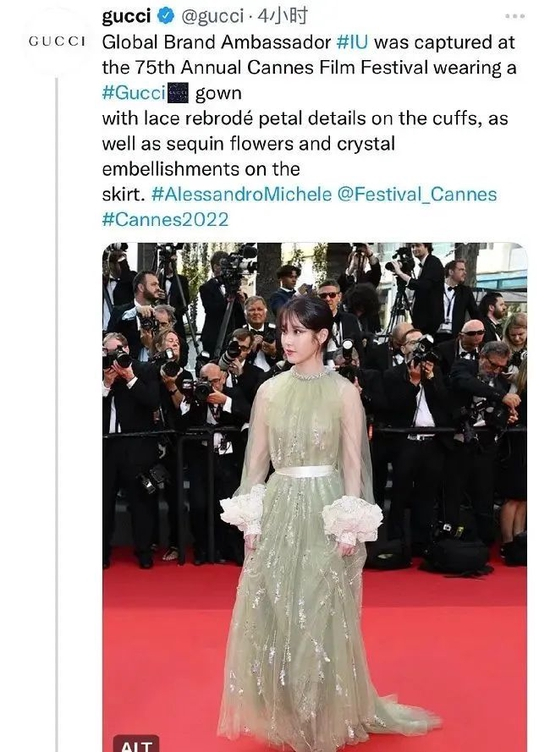Open the gucci display name
550x752 pixels.
point(126,17)
